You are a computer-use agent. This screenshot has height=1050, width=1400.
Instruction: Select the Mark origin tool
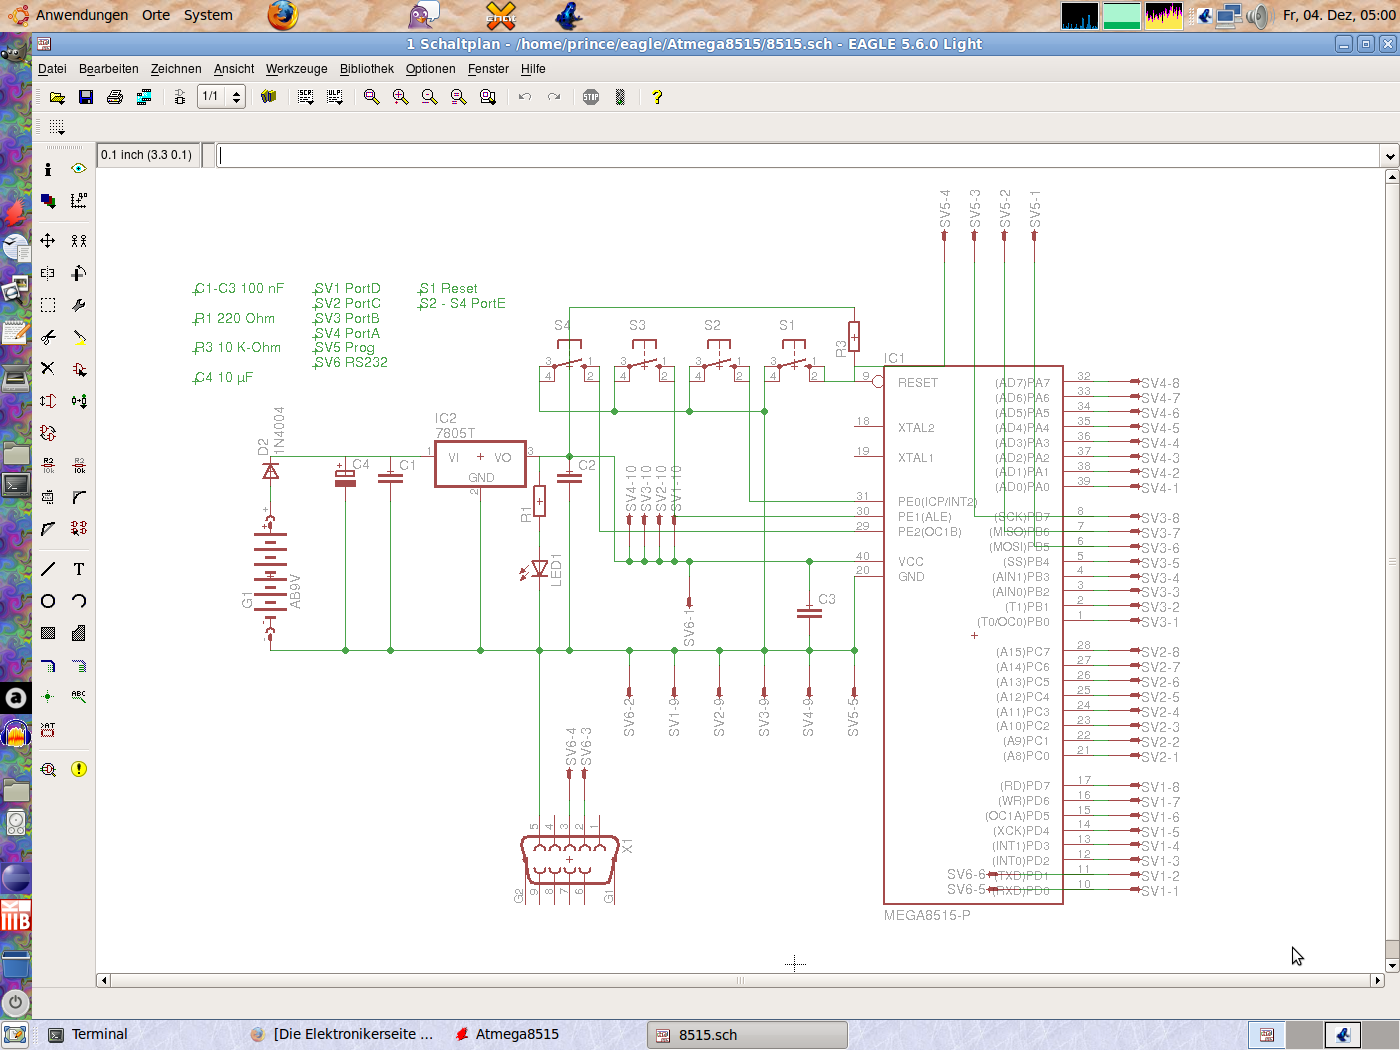(x=79, y=201)
